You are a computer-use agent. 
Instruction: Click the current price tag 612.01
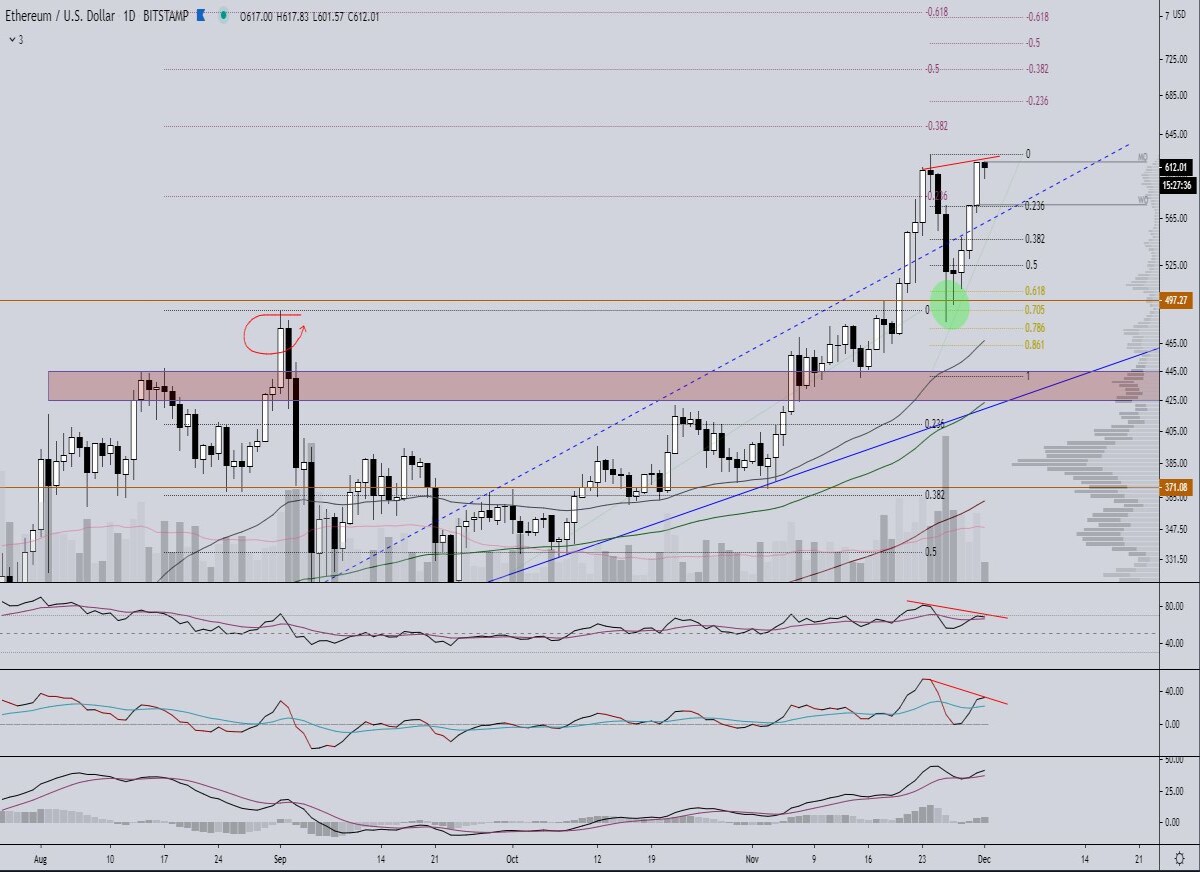point(1174,167)
